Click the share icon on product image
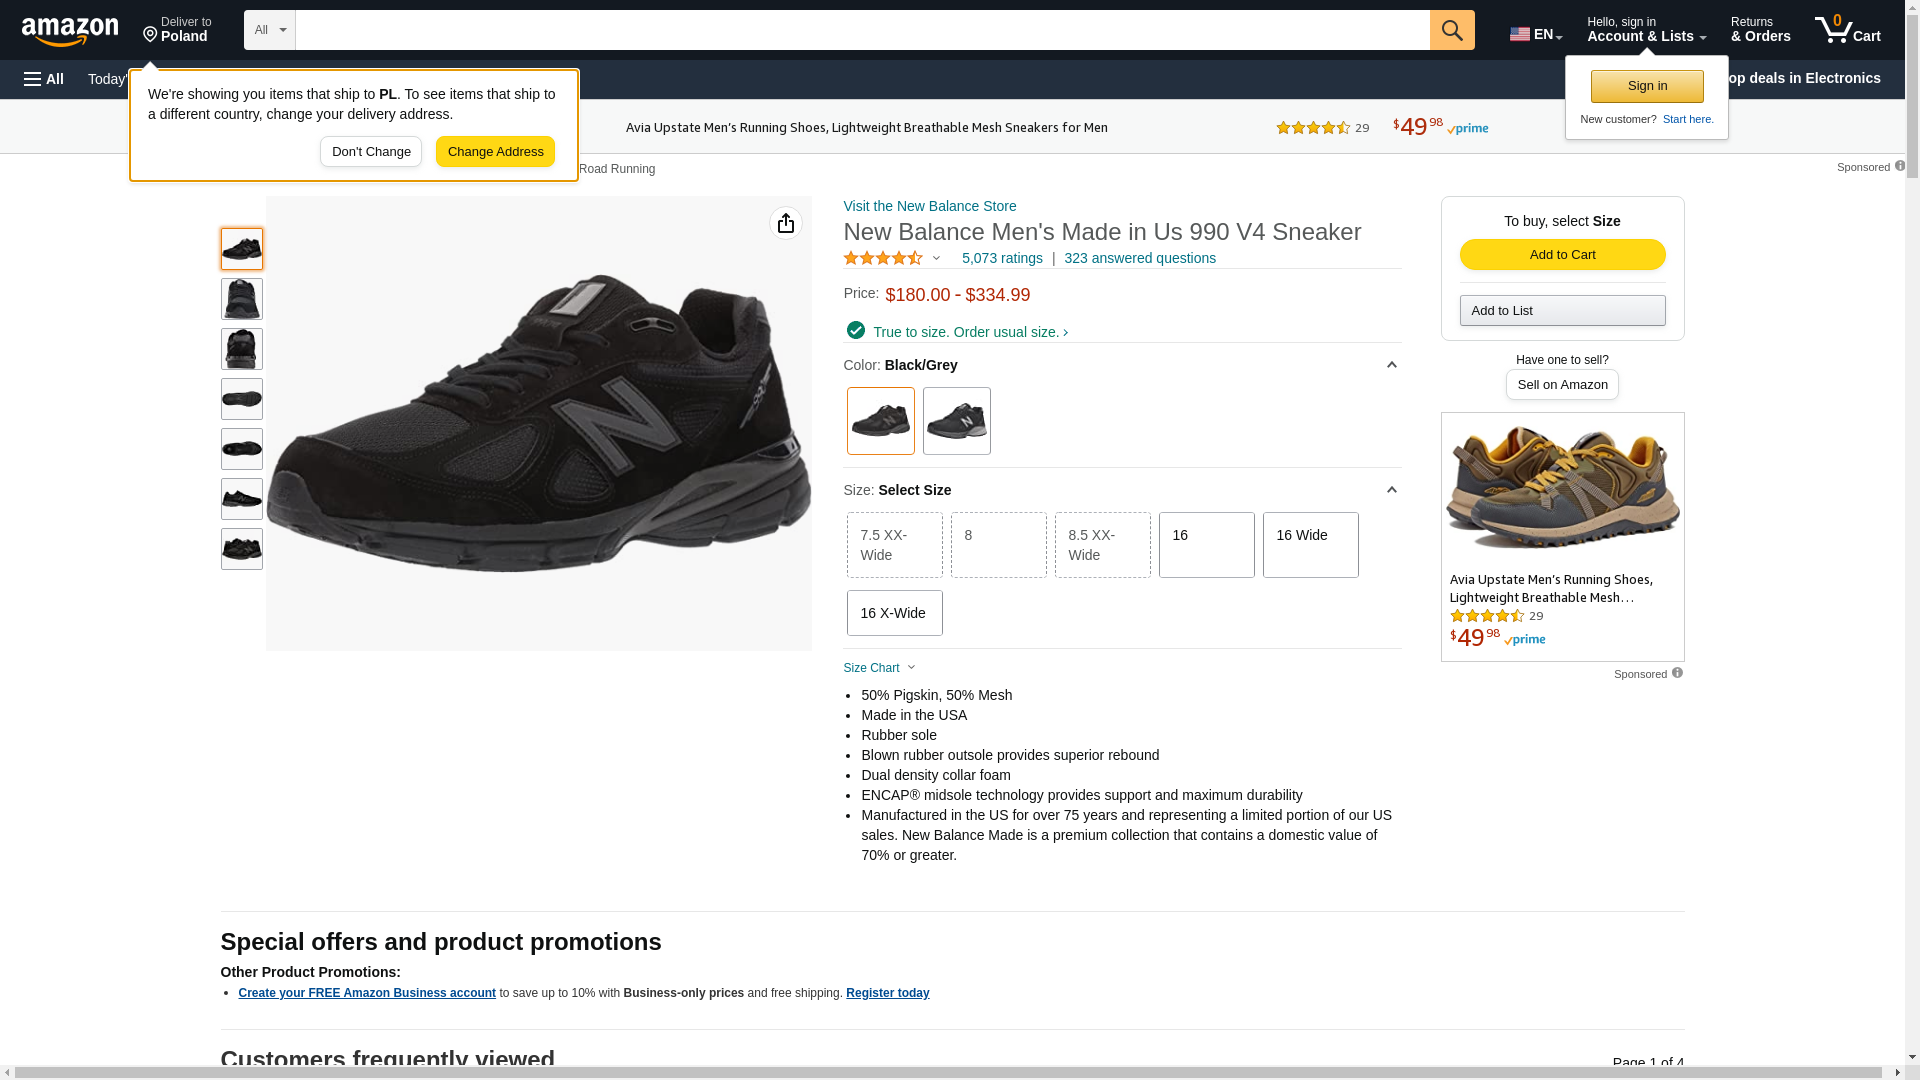 pyautogui.click(x=786, y=223)
